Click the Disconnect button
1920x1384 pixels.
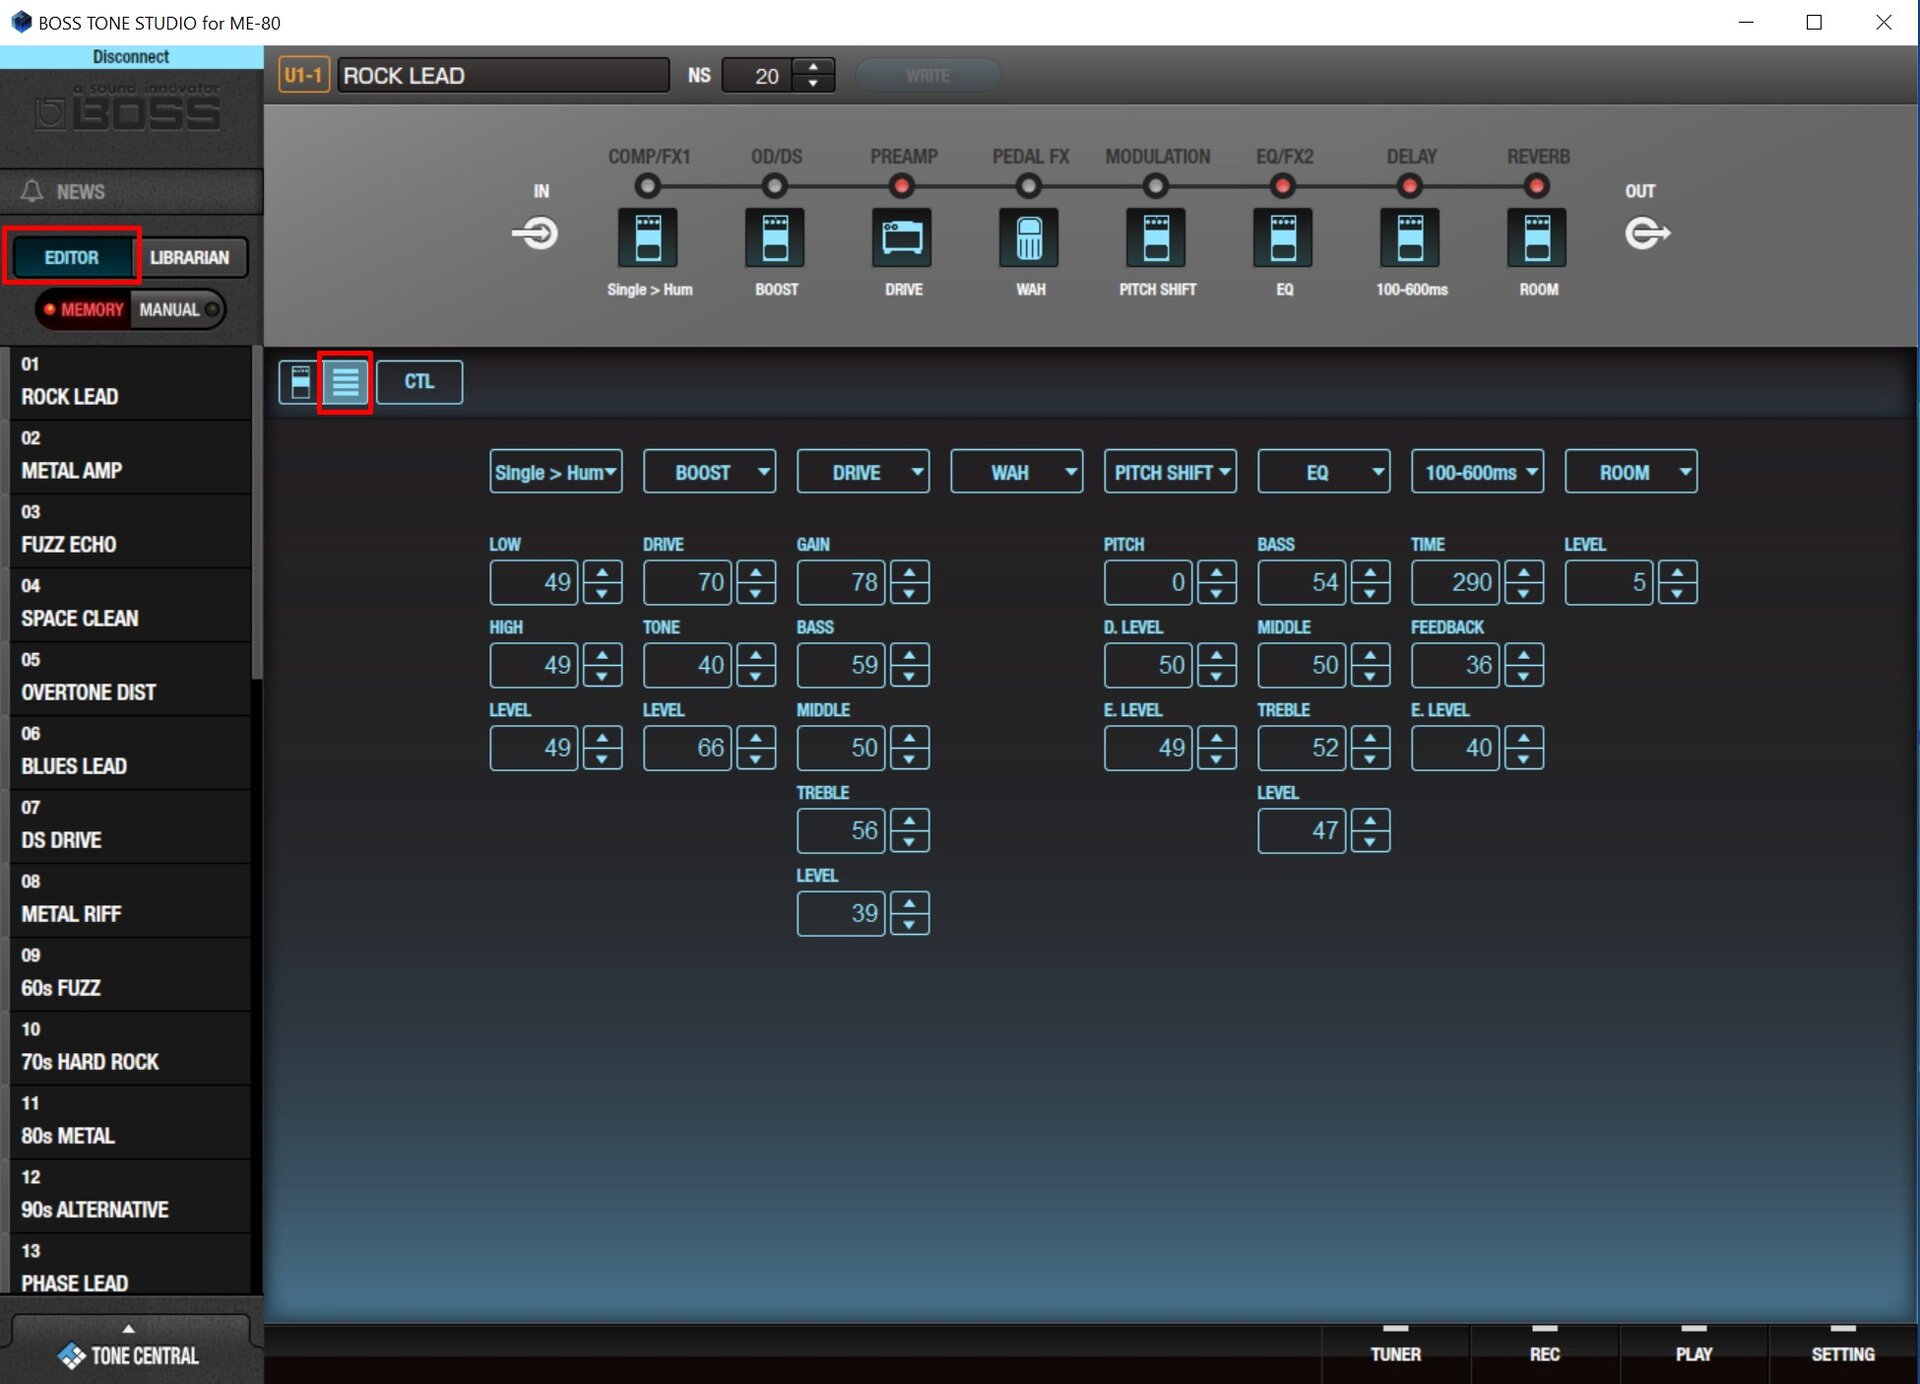(x=131, y=57)
